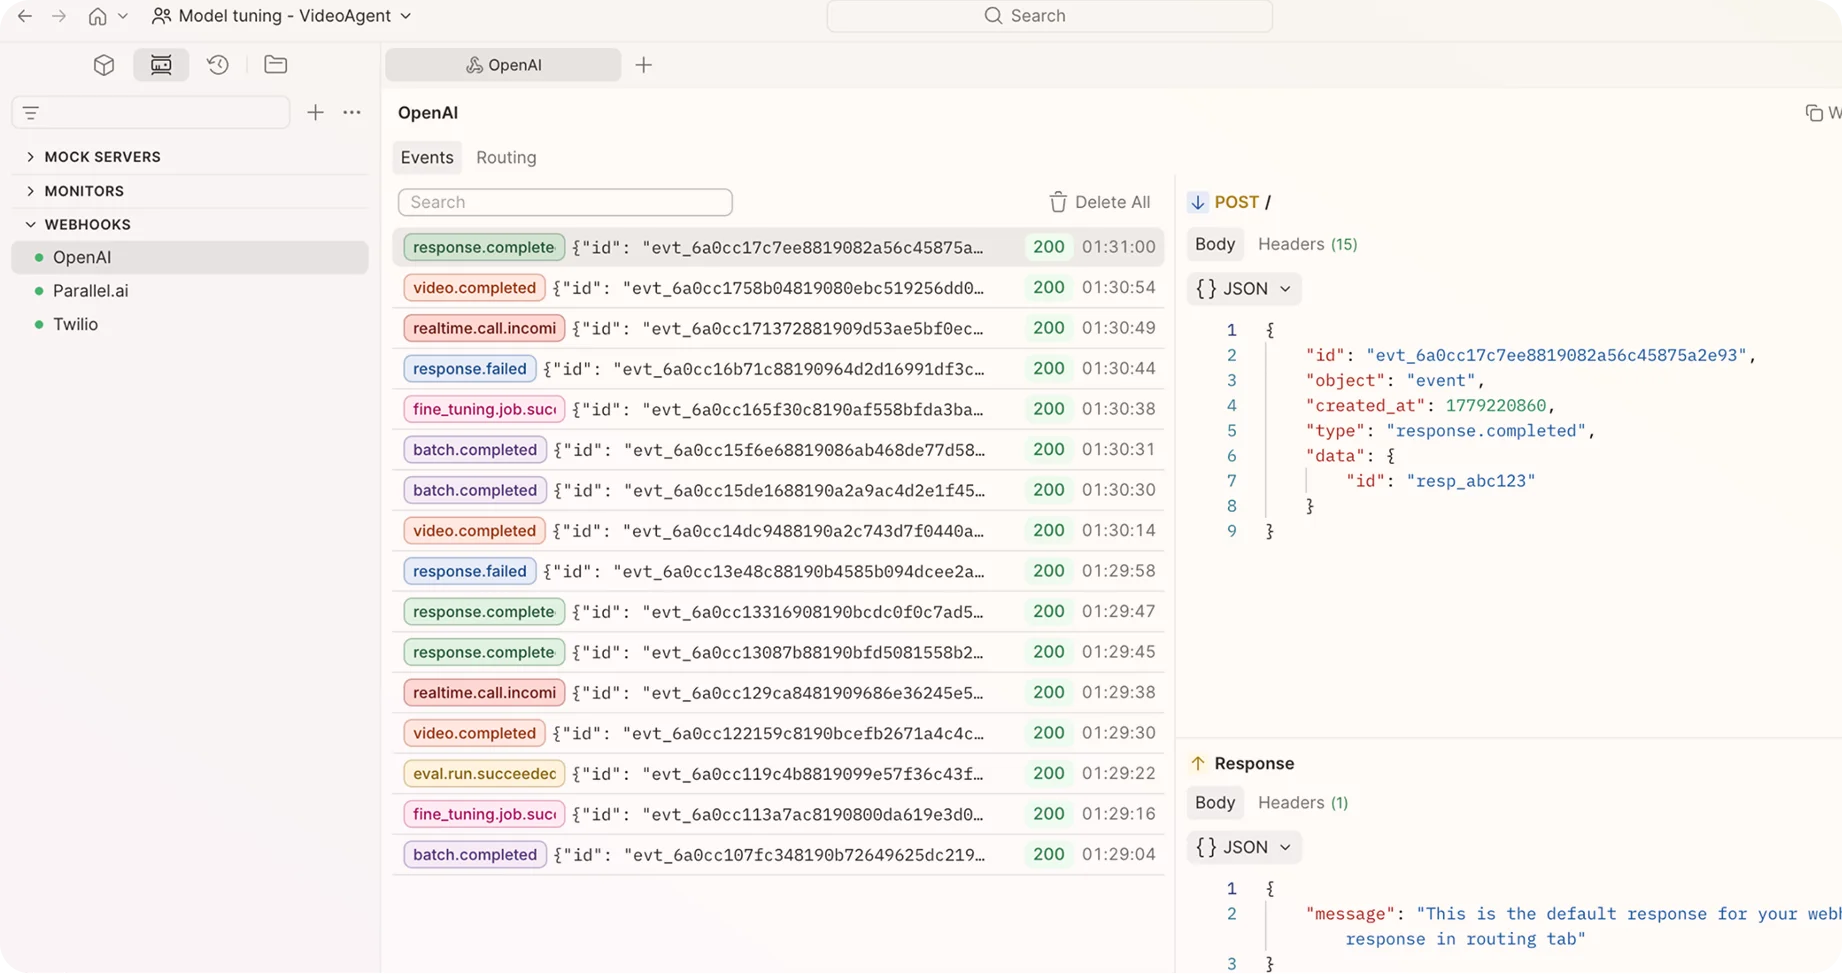Open a new tab with the plus button
Viewport: 1842px width, 974px height.
(644, 65)
